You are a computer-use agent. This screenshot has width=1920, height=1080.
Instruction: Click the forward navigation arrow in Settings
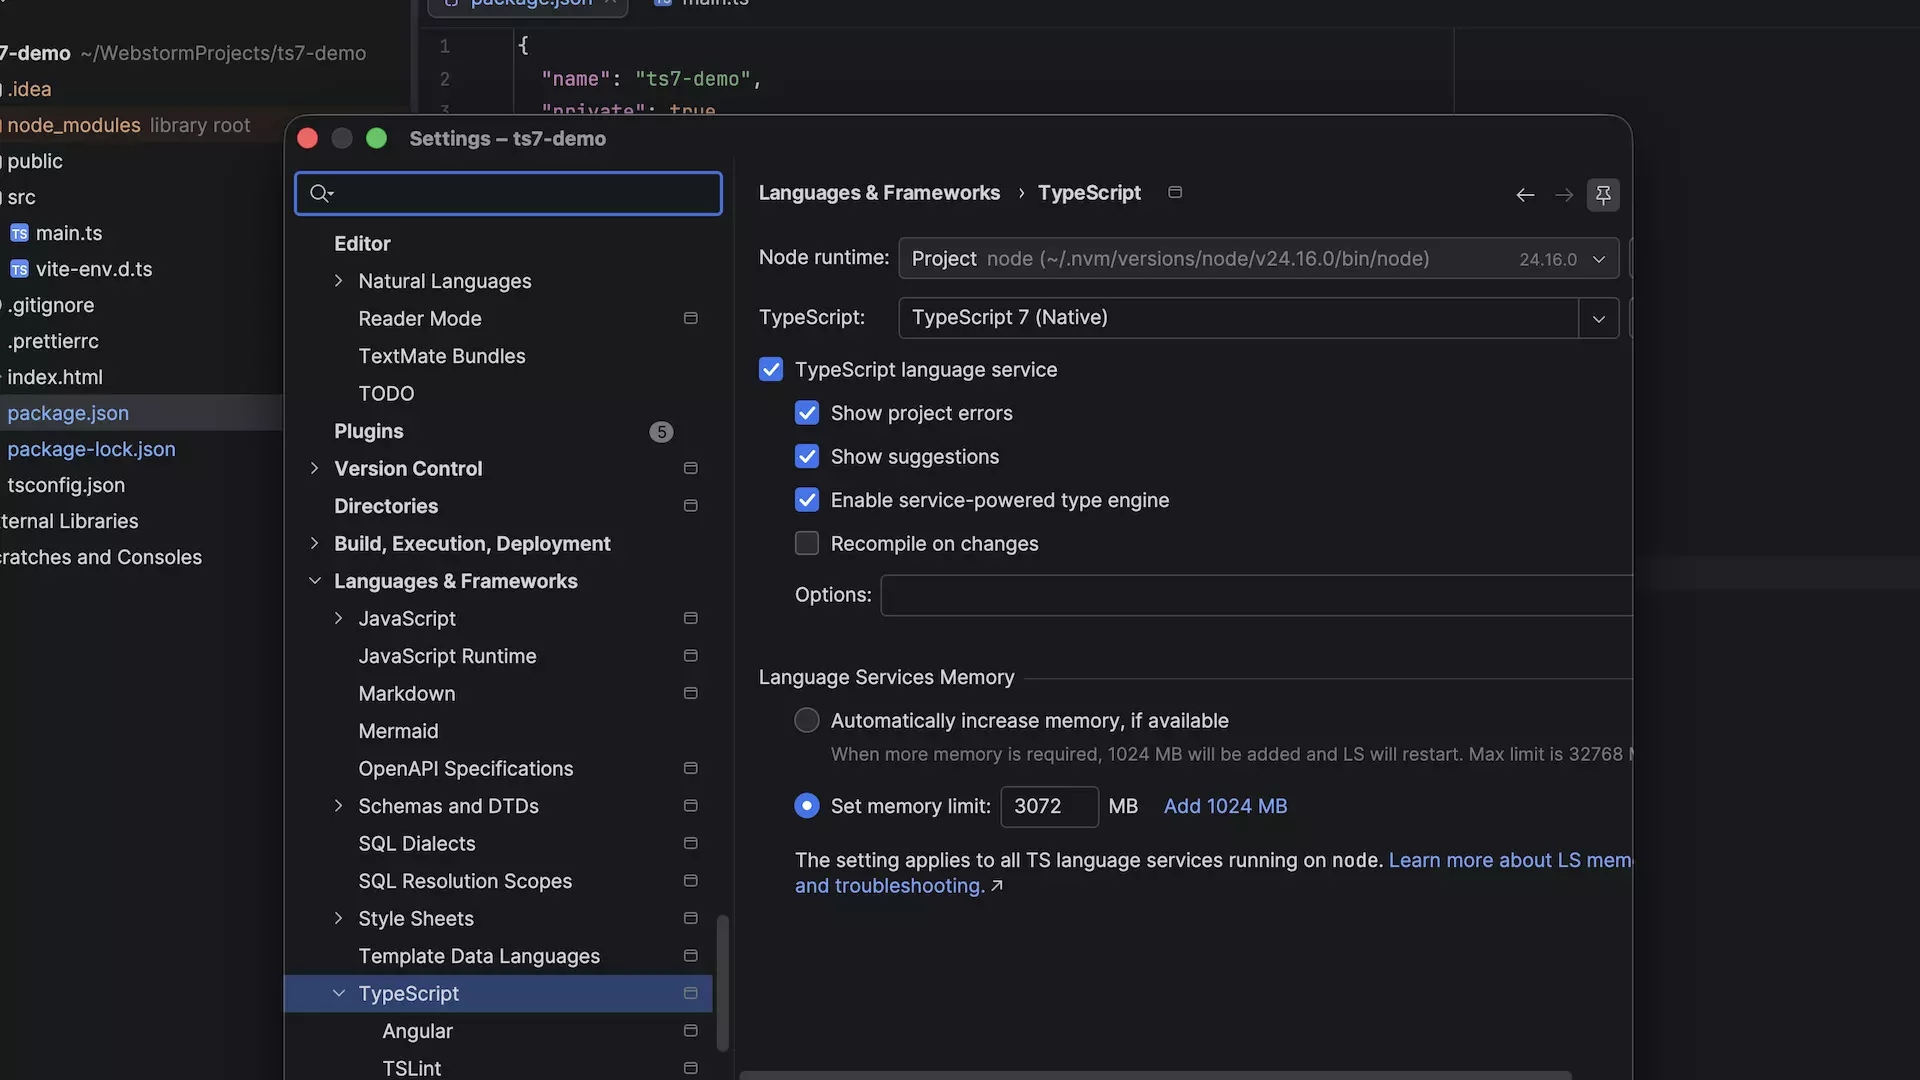pyautogui.click(x=1564, y=195)
